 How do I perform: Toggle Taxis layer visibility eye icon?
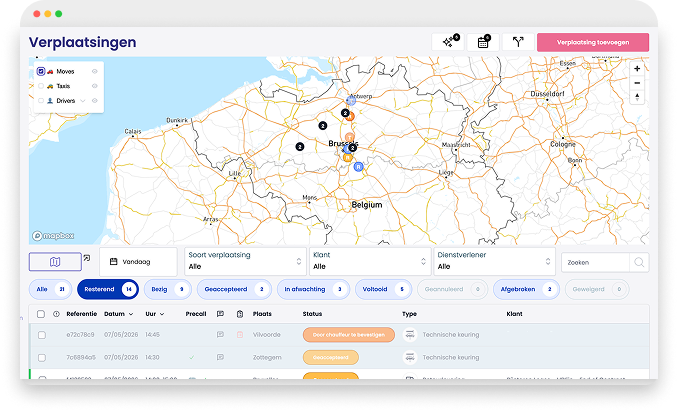(x=95, y=86)
